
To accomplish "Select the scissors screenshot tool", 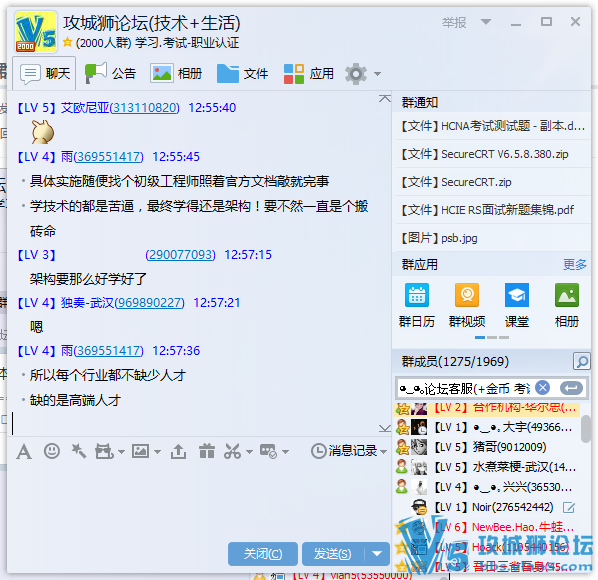I will (x=232, y=451).
